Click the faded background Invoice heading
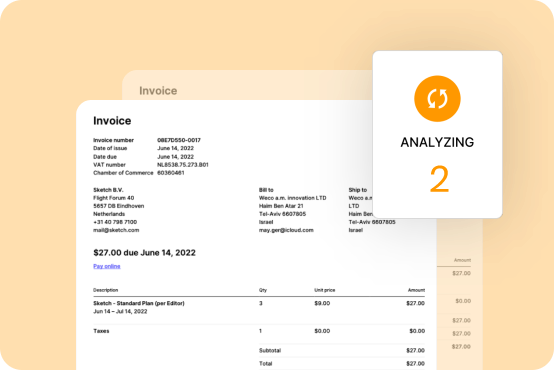The width and height of the screenshot is (554, 370). [x=158, y=91]
